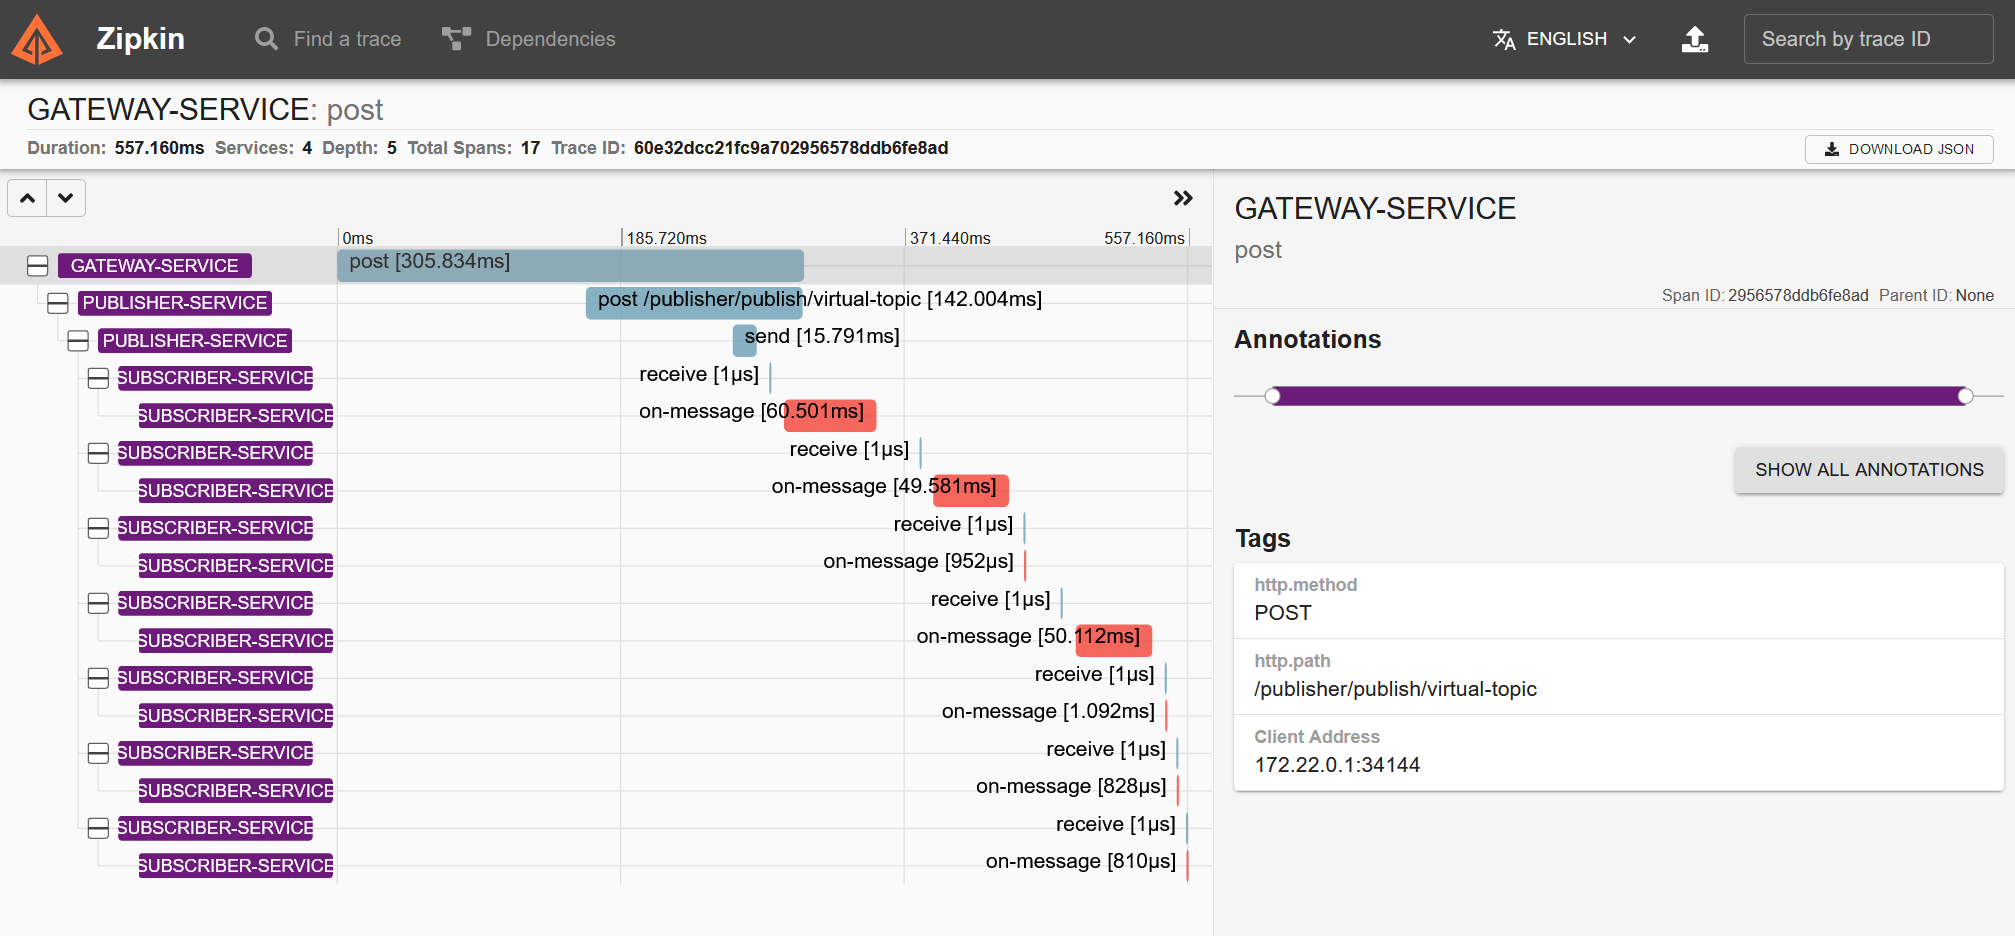Collapse SUBSCRIBER-SERVICE node with 60.501ms on-message
Screen dimensions: 2015x936
[x=98, y=378]
